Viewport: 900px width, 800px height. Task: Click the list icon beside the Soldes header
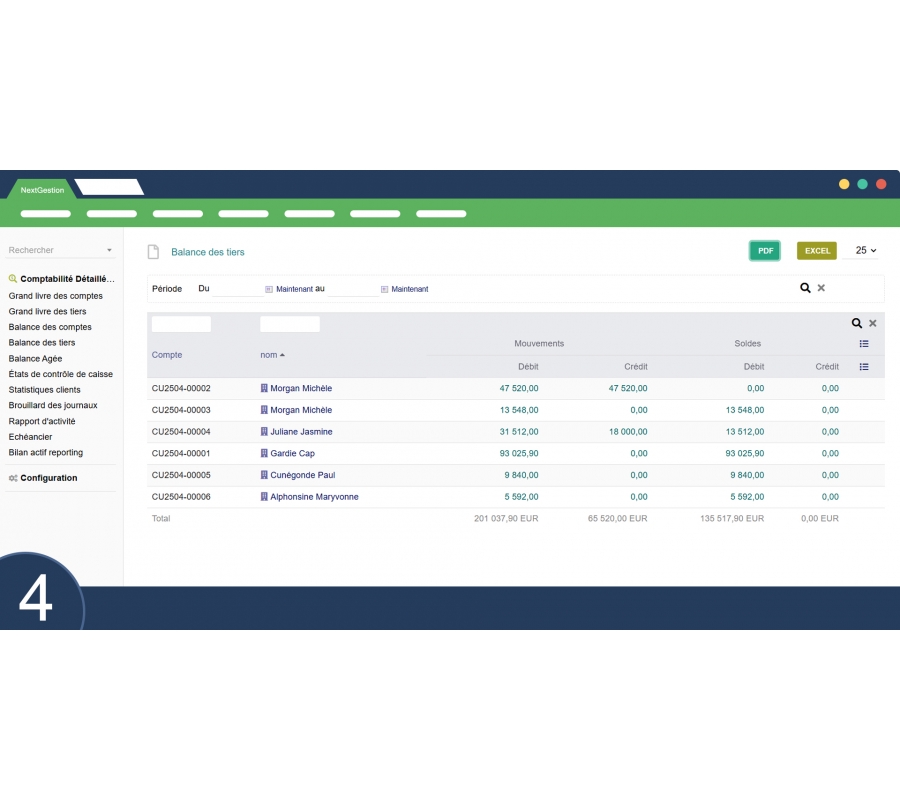(864, 344)
